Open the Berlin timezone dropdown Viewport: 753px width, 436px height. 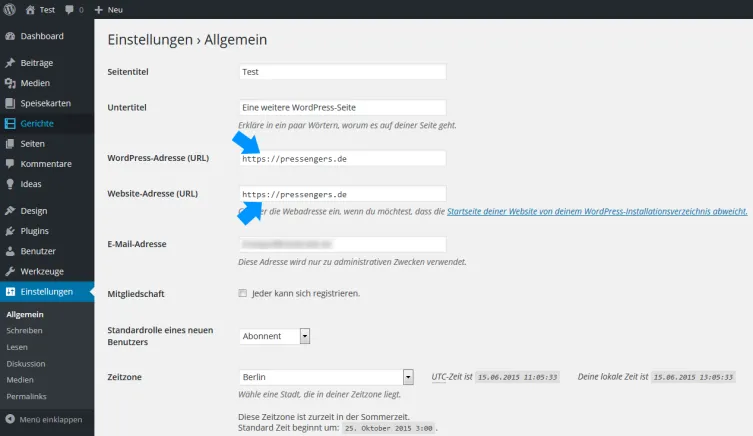(x=326, y=377)
